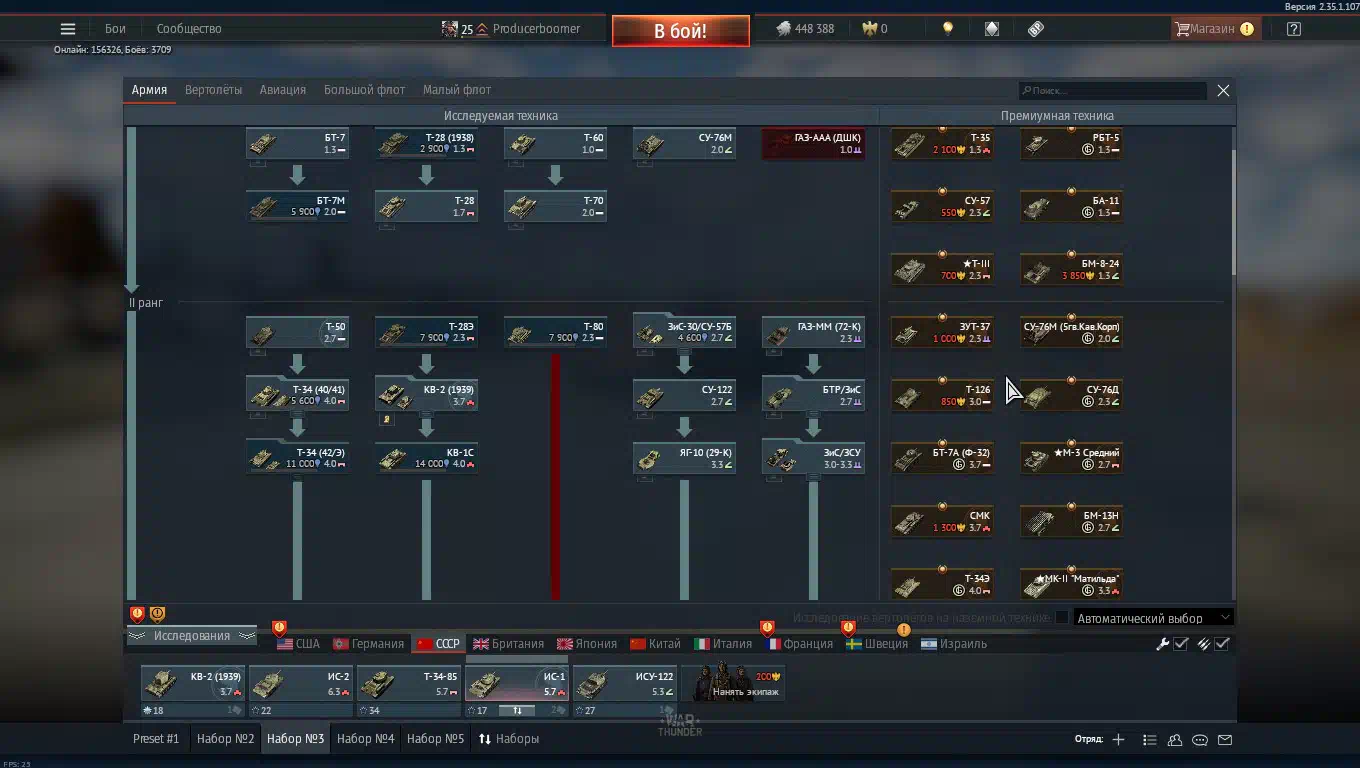Expand the Т-34 (40/41) vehicle group
Screen dimensions: 1360x768
point(297,394)
